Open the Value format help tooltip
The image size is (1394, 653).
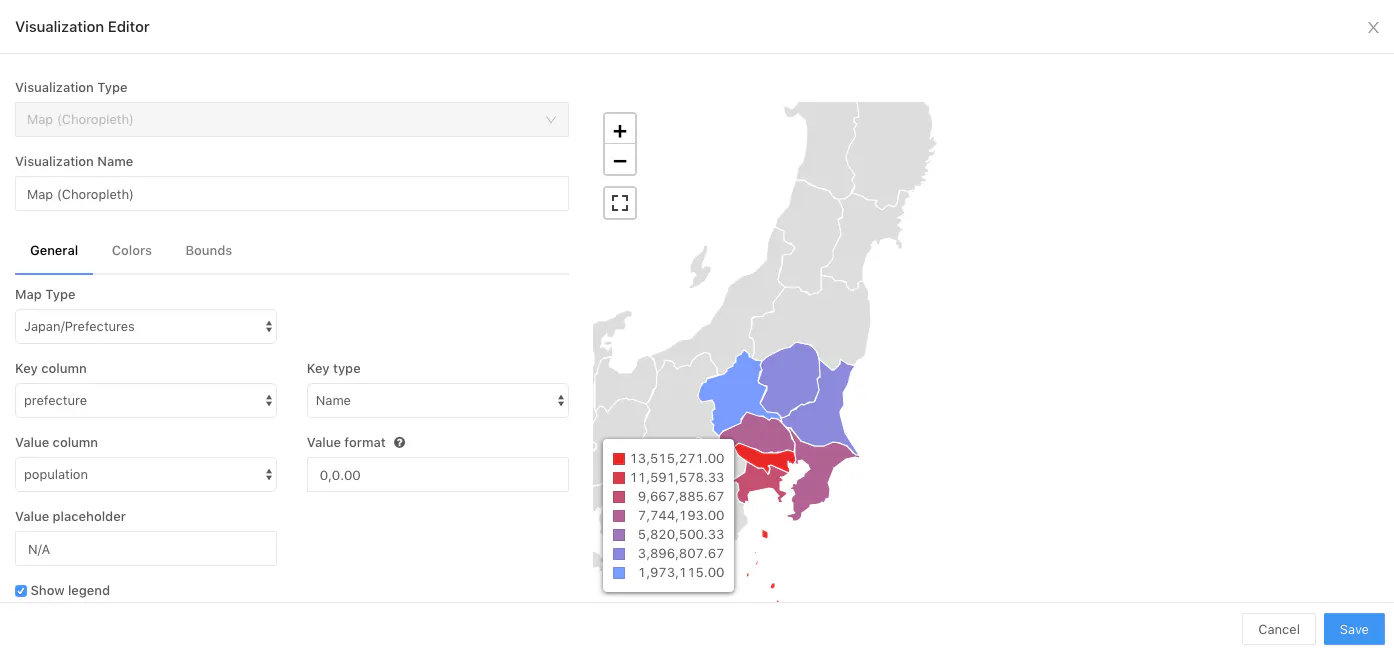point(399,442)
